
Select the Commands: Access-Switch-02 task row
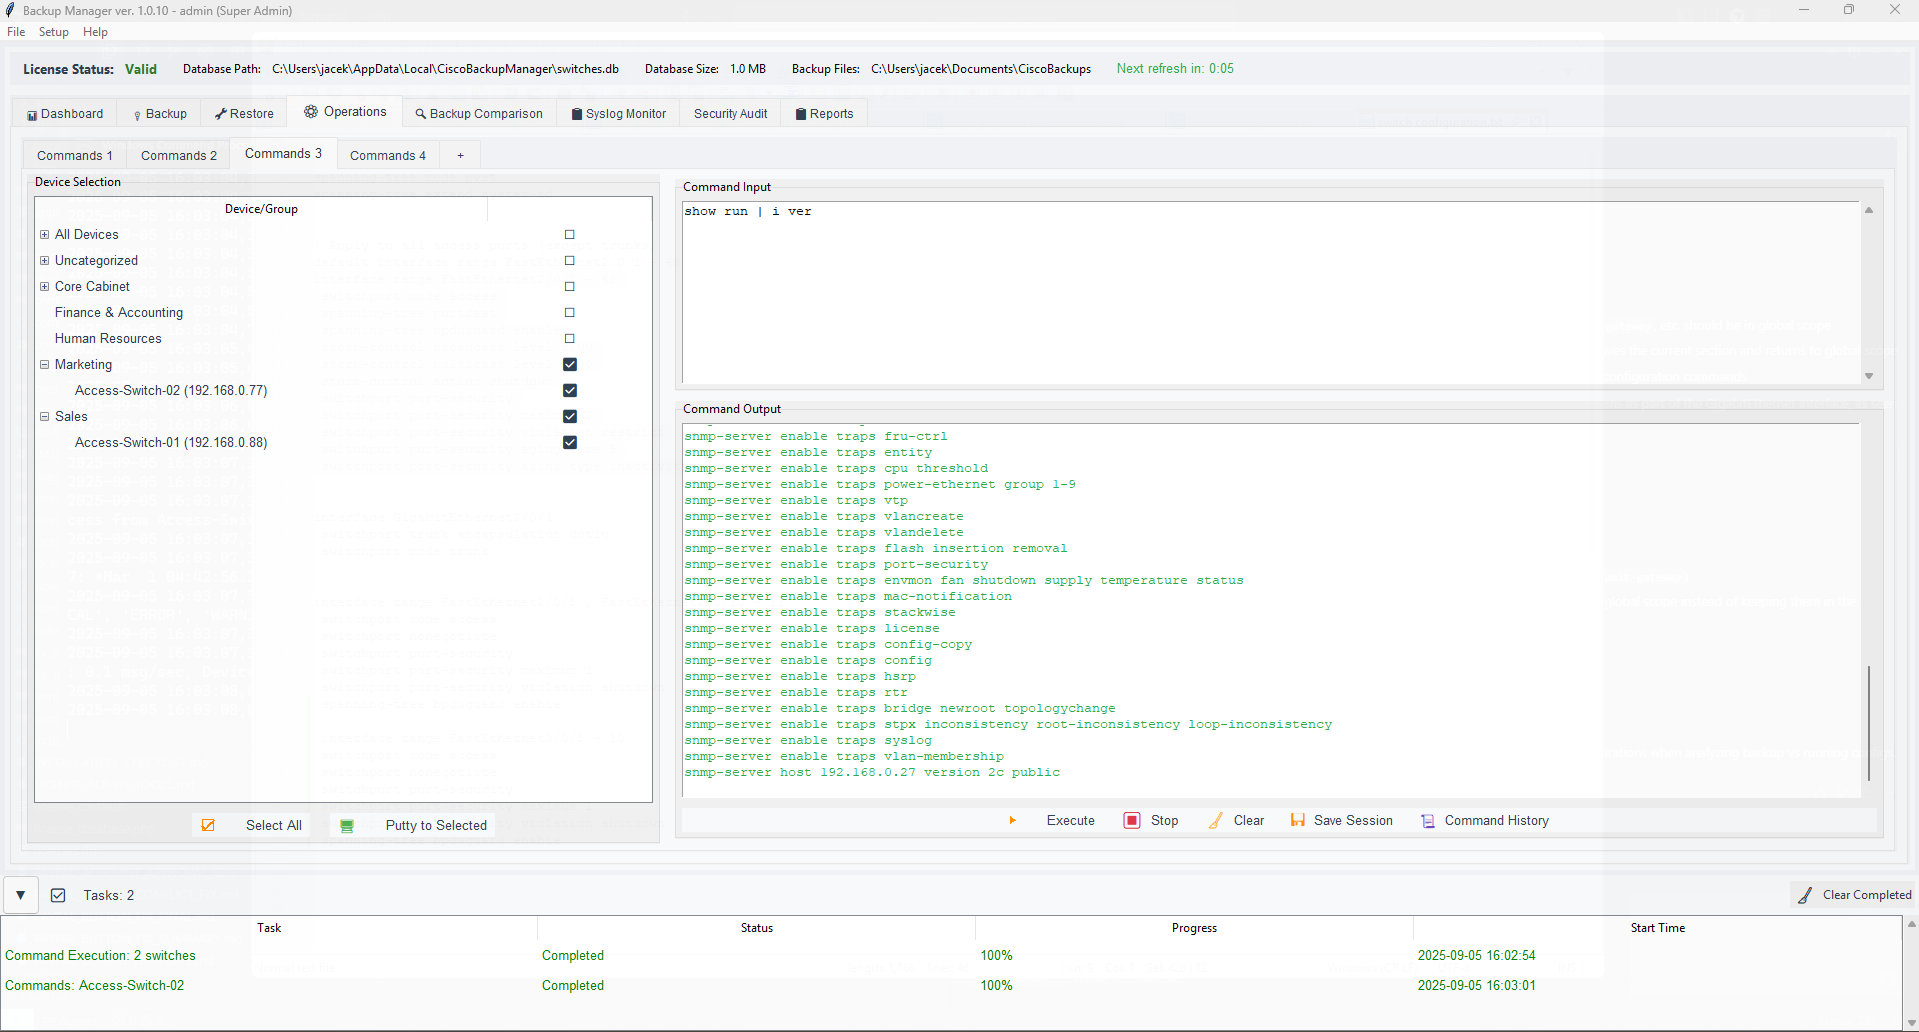tap(950, 986)
